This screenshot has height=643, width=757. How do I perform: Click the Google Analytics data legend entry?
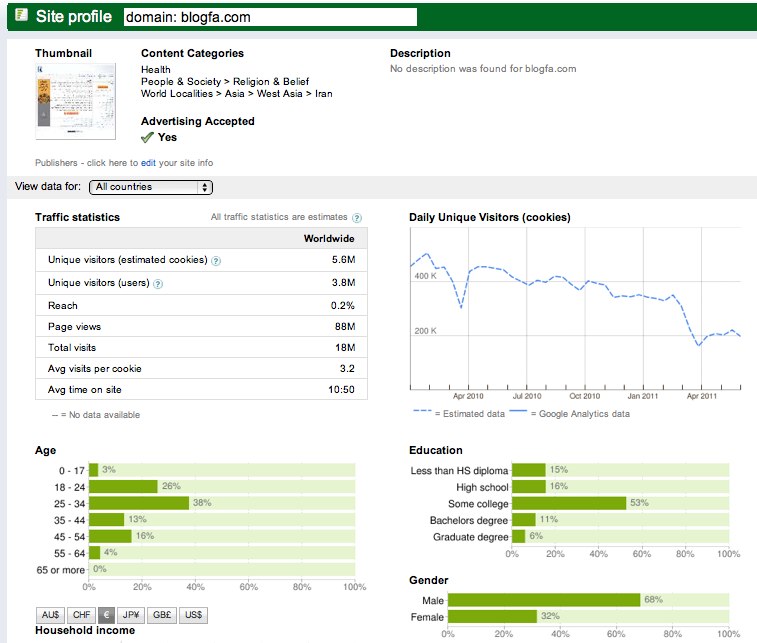tap(570, 414)
